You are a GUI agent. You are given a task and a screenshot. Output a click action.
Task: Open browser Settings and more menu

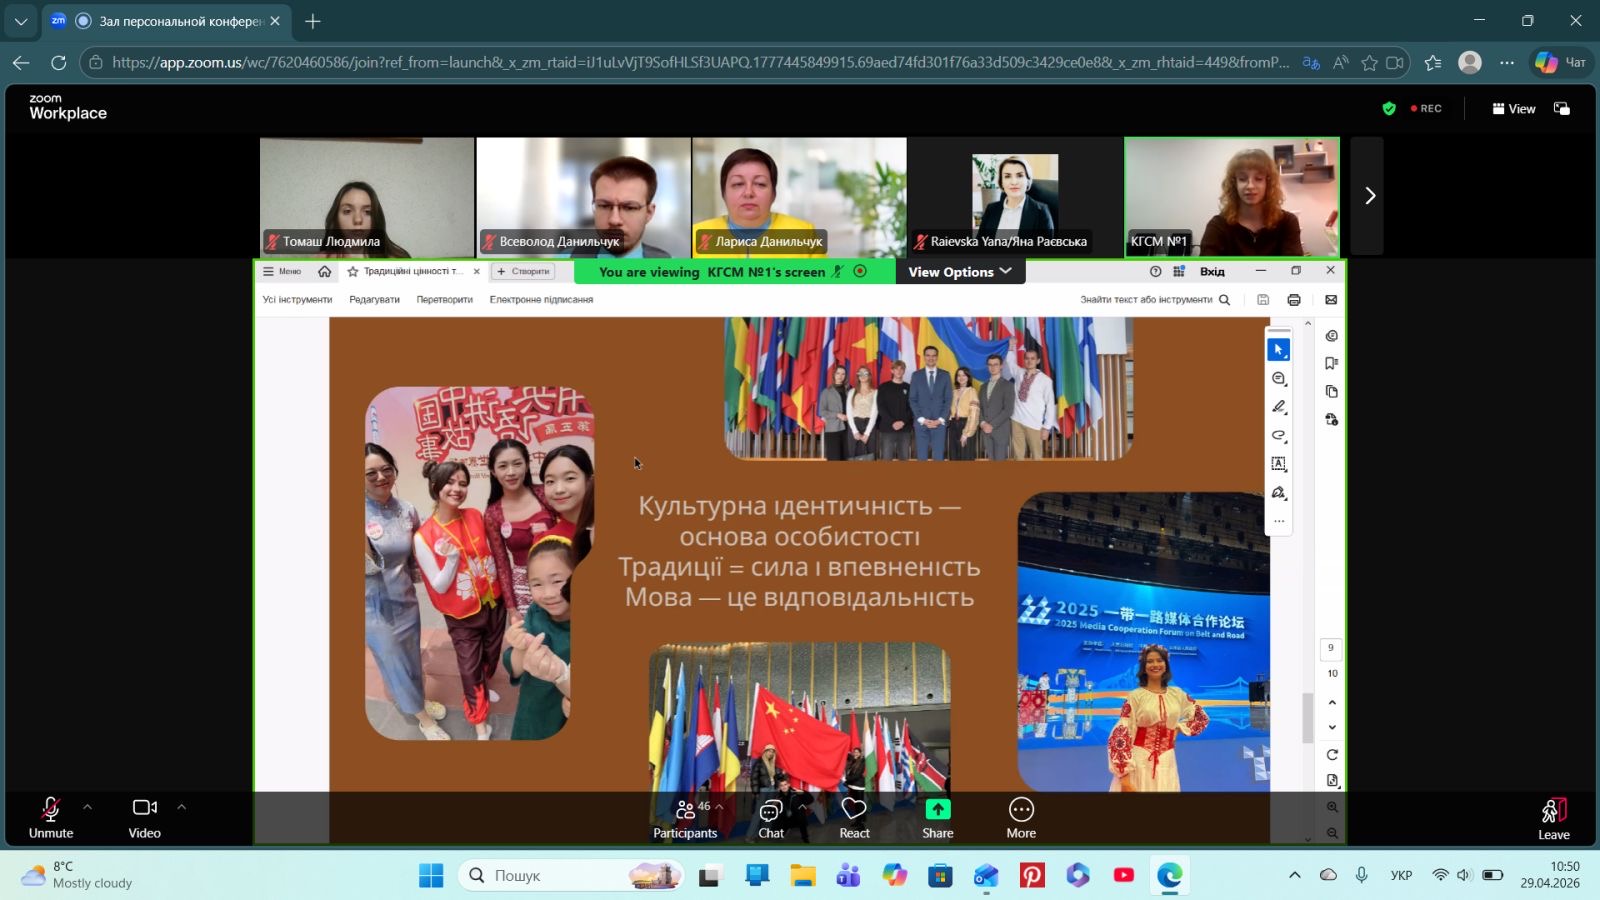(x=1507, y=63)
